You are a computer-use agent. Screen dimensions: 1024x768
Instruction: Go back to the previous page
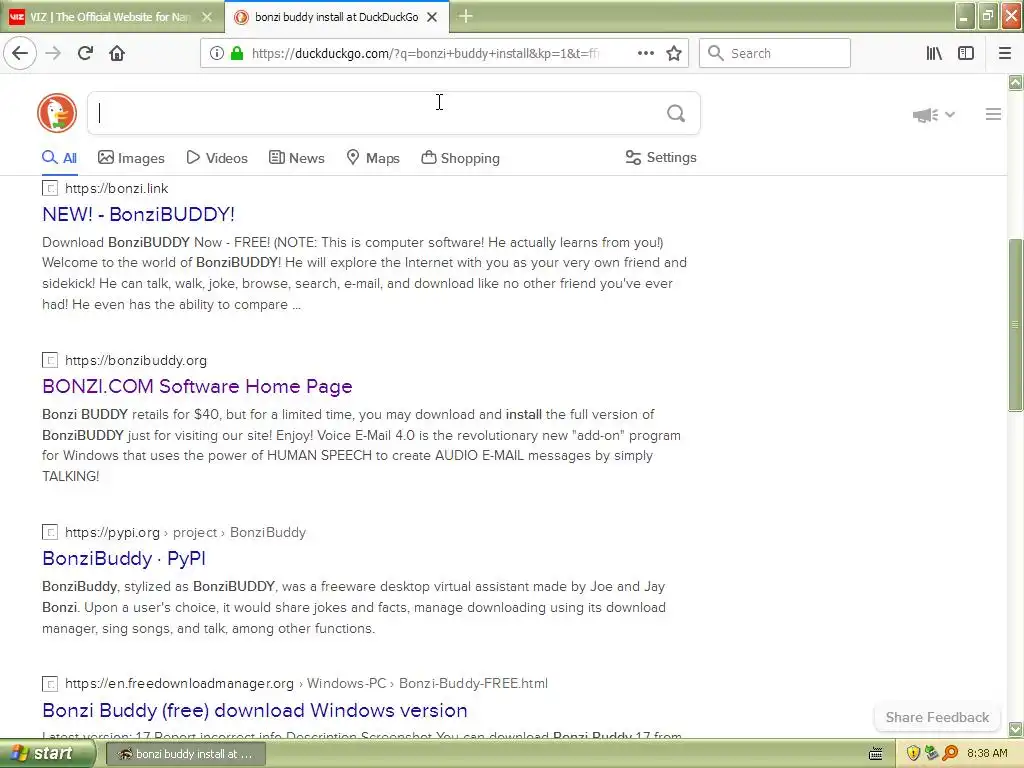coord(20,53)
